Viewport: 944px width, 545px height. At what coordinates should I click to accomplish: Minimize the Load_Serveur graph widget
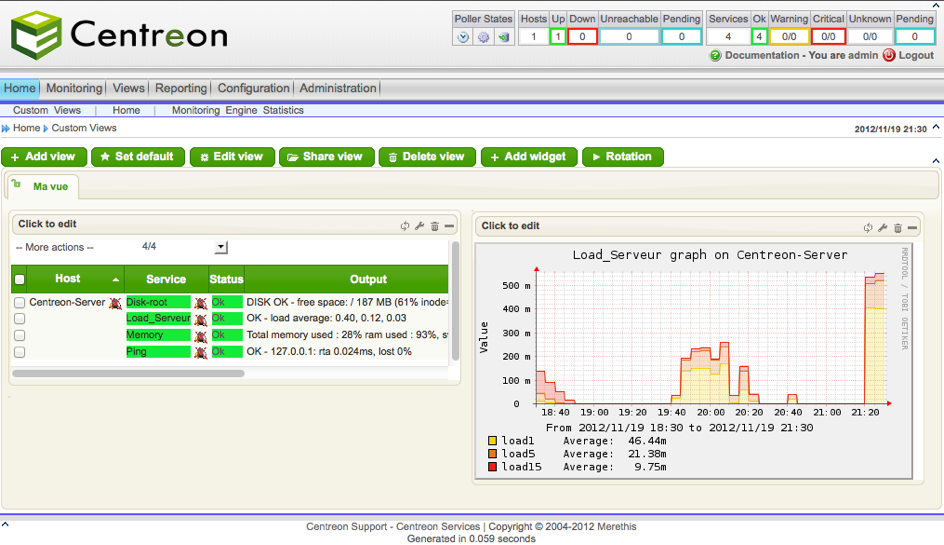coord(913,228)
